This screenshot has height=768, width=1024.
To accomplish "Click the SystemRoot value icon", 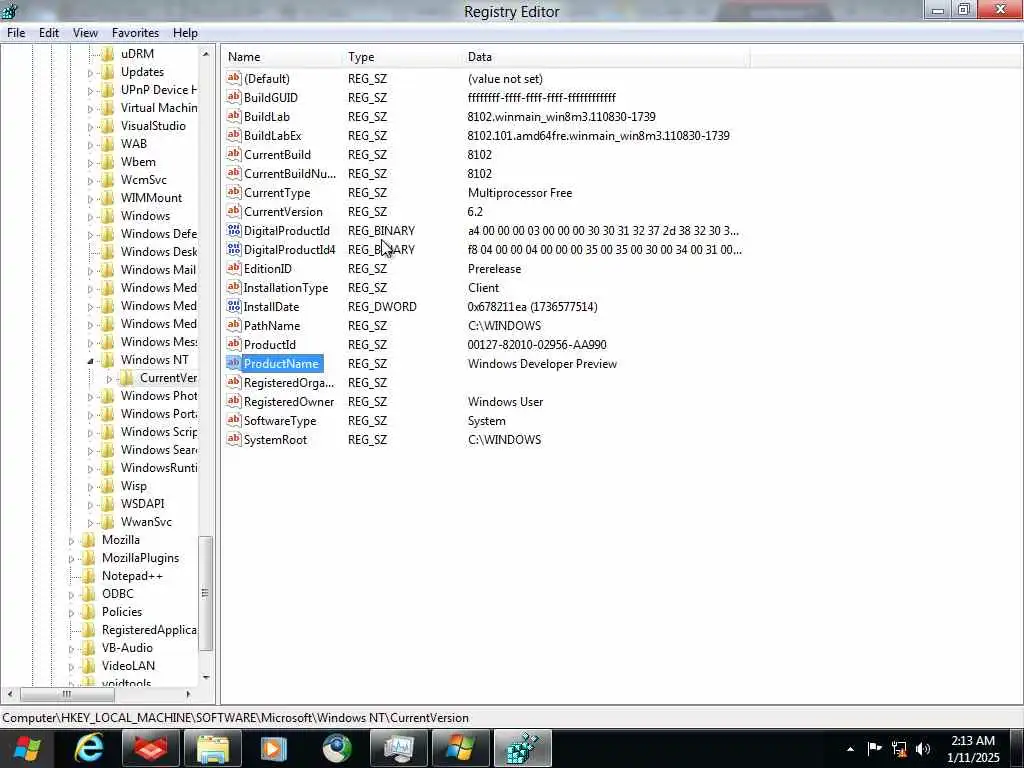I will 234,440.
